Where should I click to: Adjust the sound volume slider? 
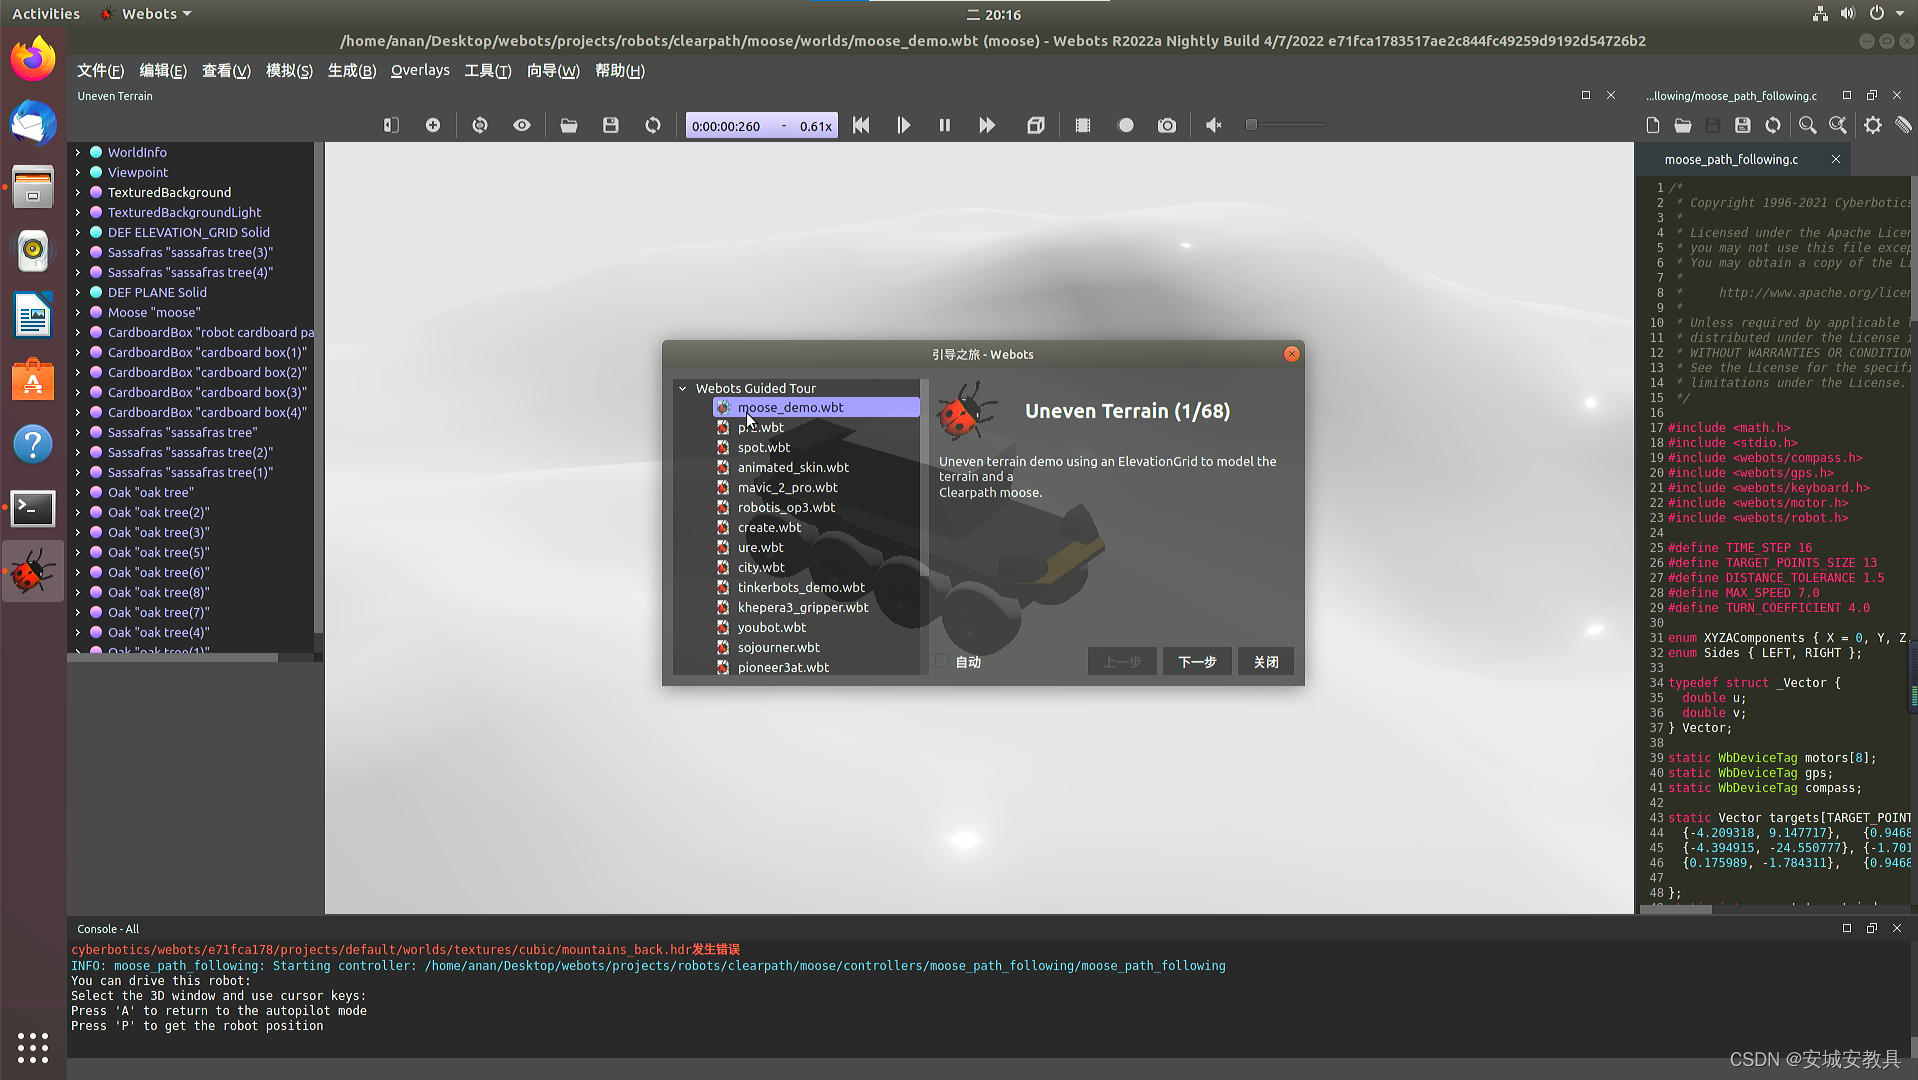point(1287,125)
